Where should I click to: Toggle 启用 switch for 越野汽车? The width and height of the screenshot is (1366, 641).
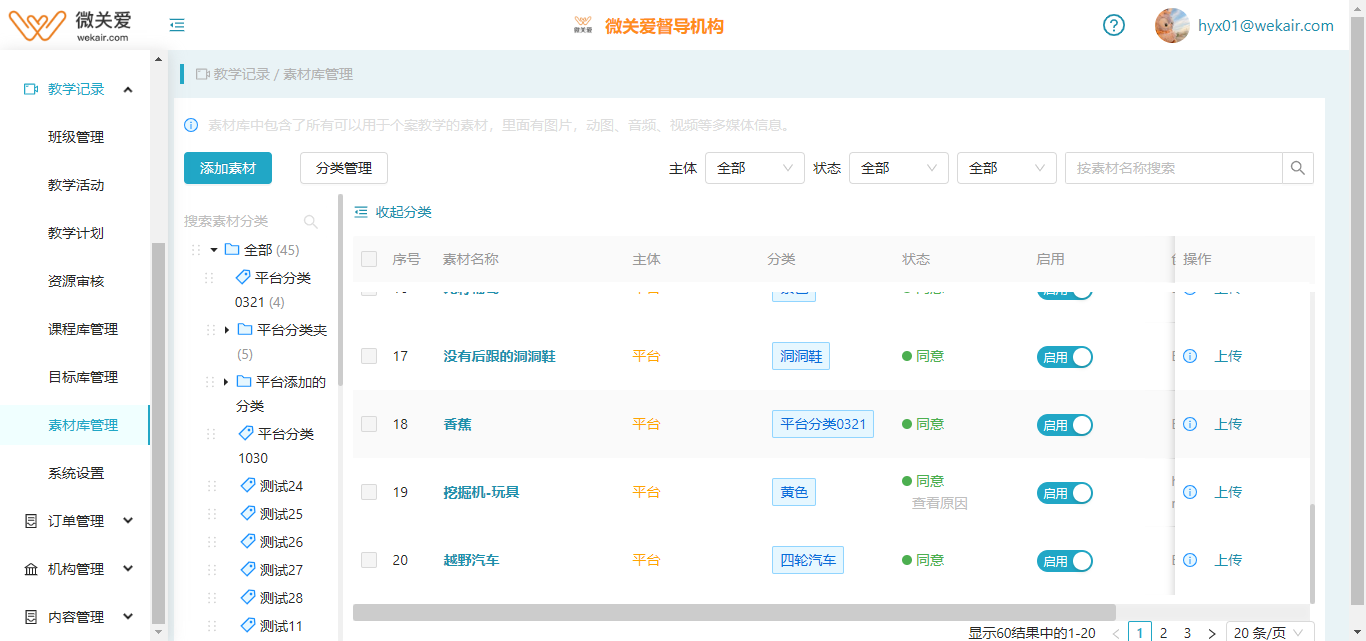coord(1065,561)
